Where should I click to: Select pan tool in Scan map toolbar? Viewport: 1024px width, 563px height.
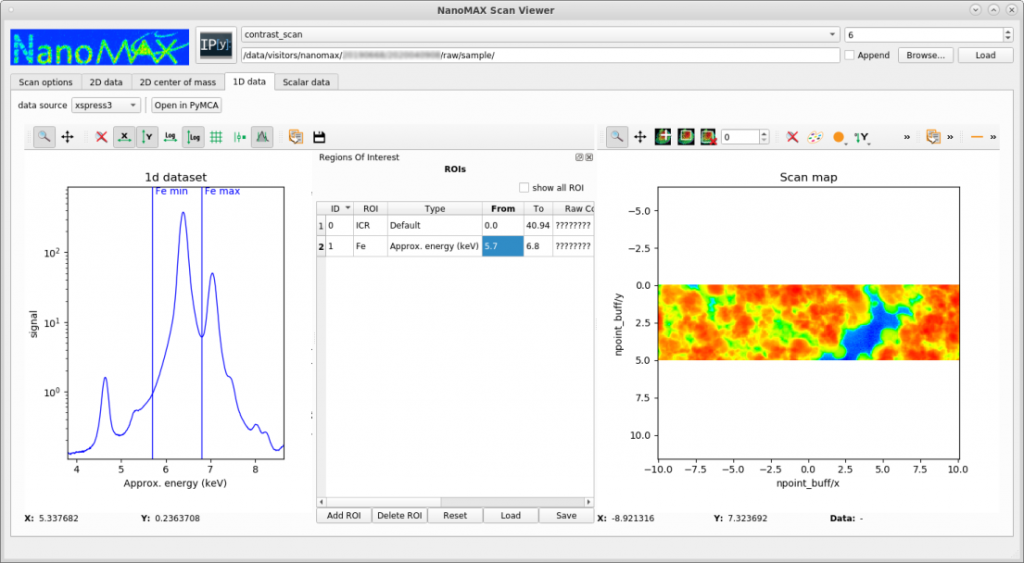coord(640,137)
